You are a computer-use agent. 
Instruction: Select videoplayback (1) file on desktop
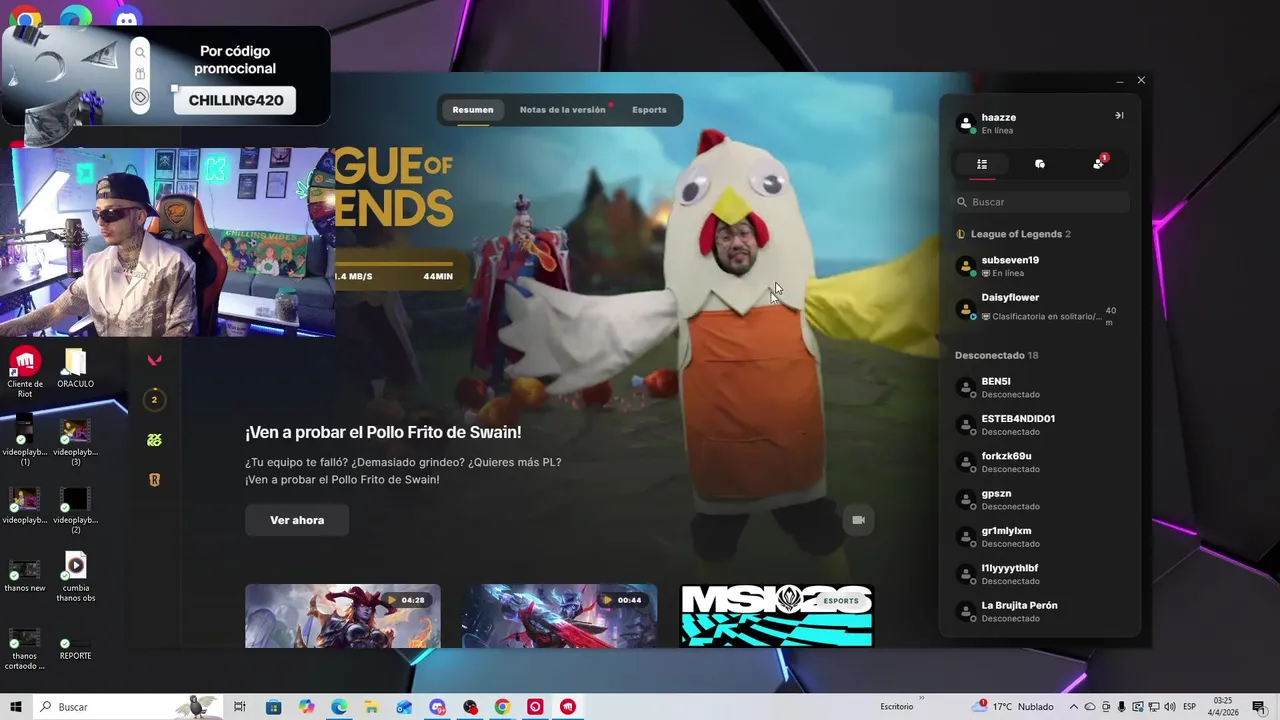(25, 440)
